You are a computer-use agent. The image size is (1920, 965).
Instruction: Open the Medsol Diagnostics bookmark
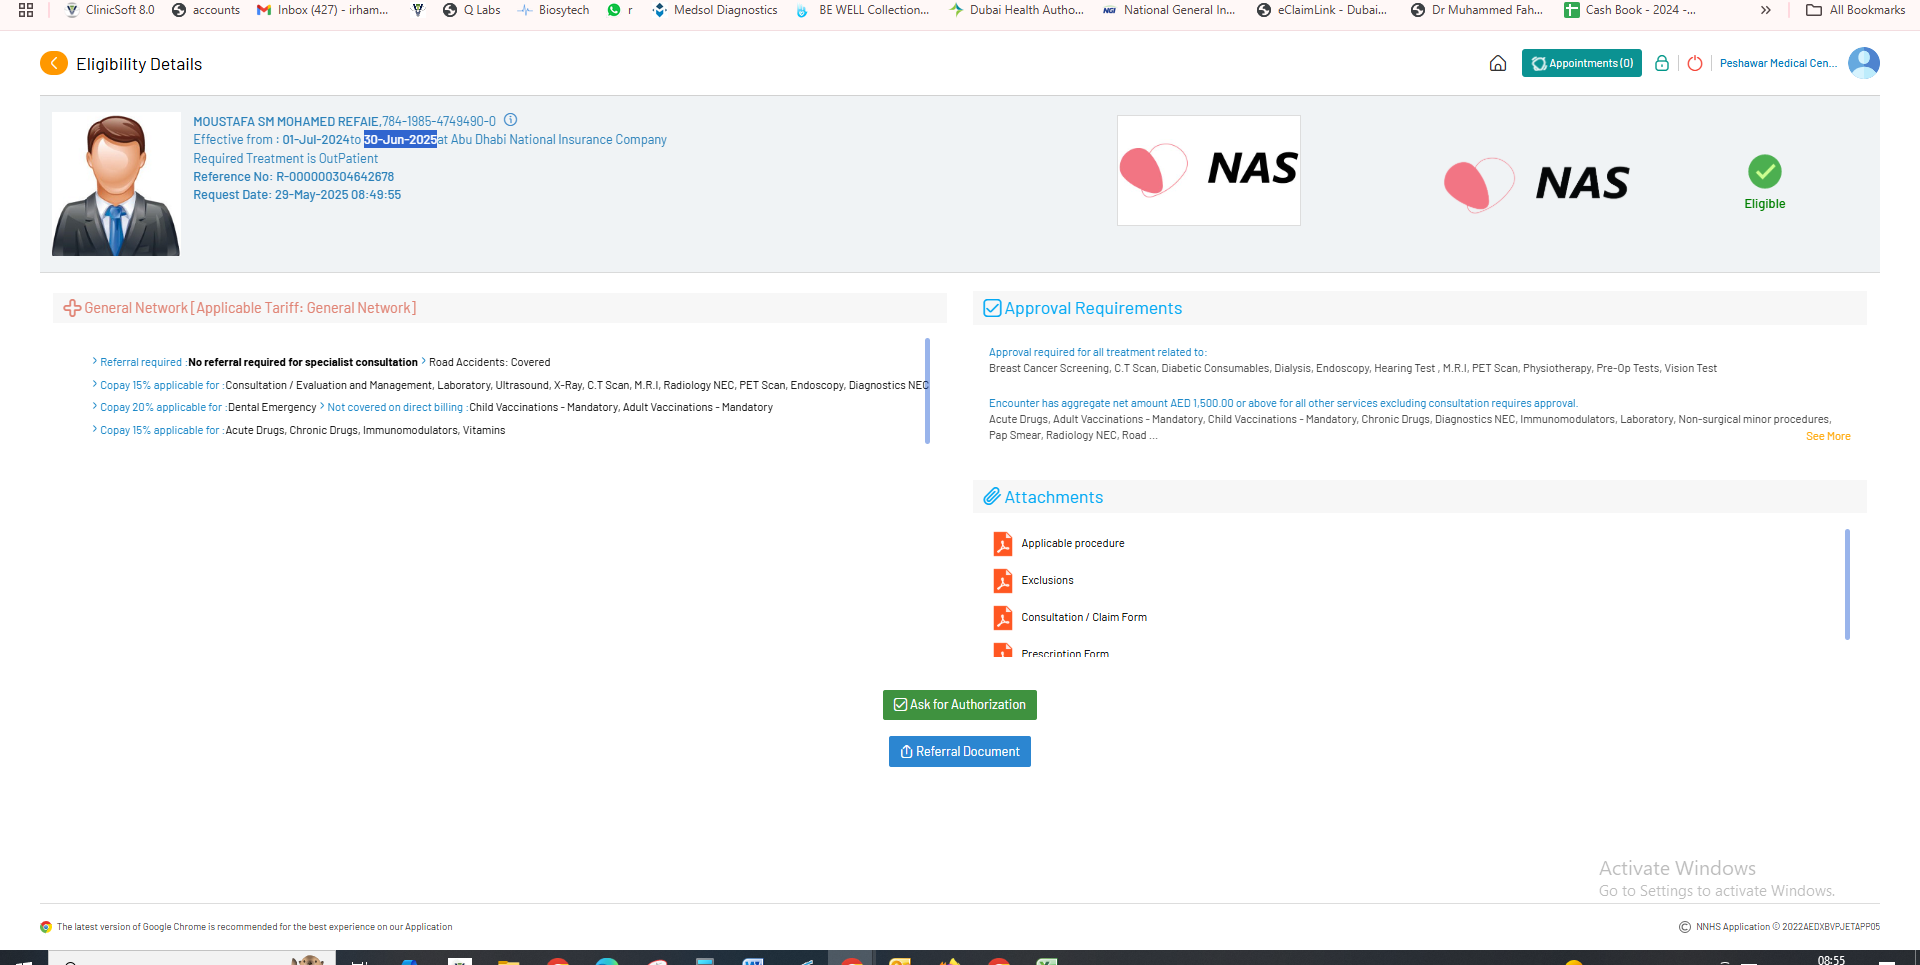click(715, 10)
